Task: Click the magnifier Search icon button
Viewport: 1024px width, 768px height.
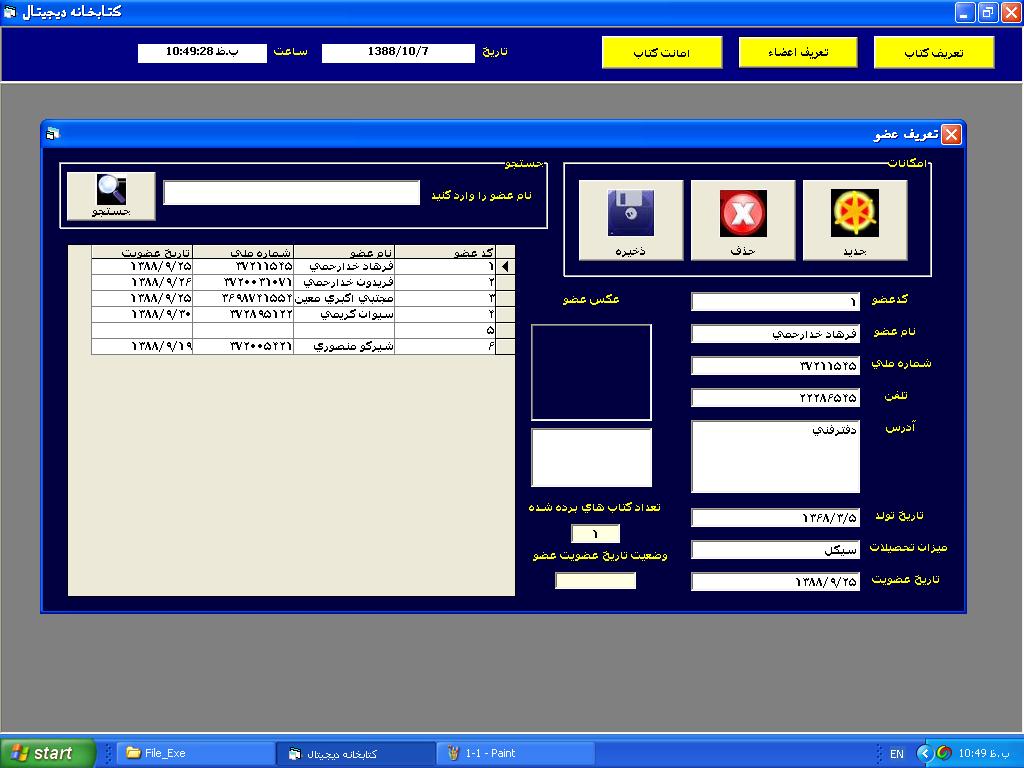Action: pyautogui.click(x=111, y=195)
